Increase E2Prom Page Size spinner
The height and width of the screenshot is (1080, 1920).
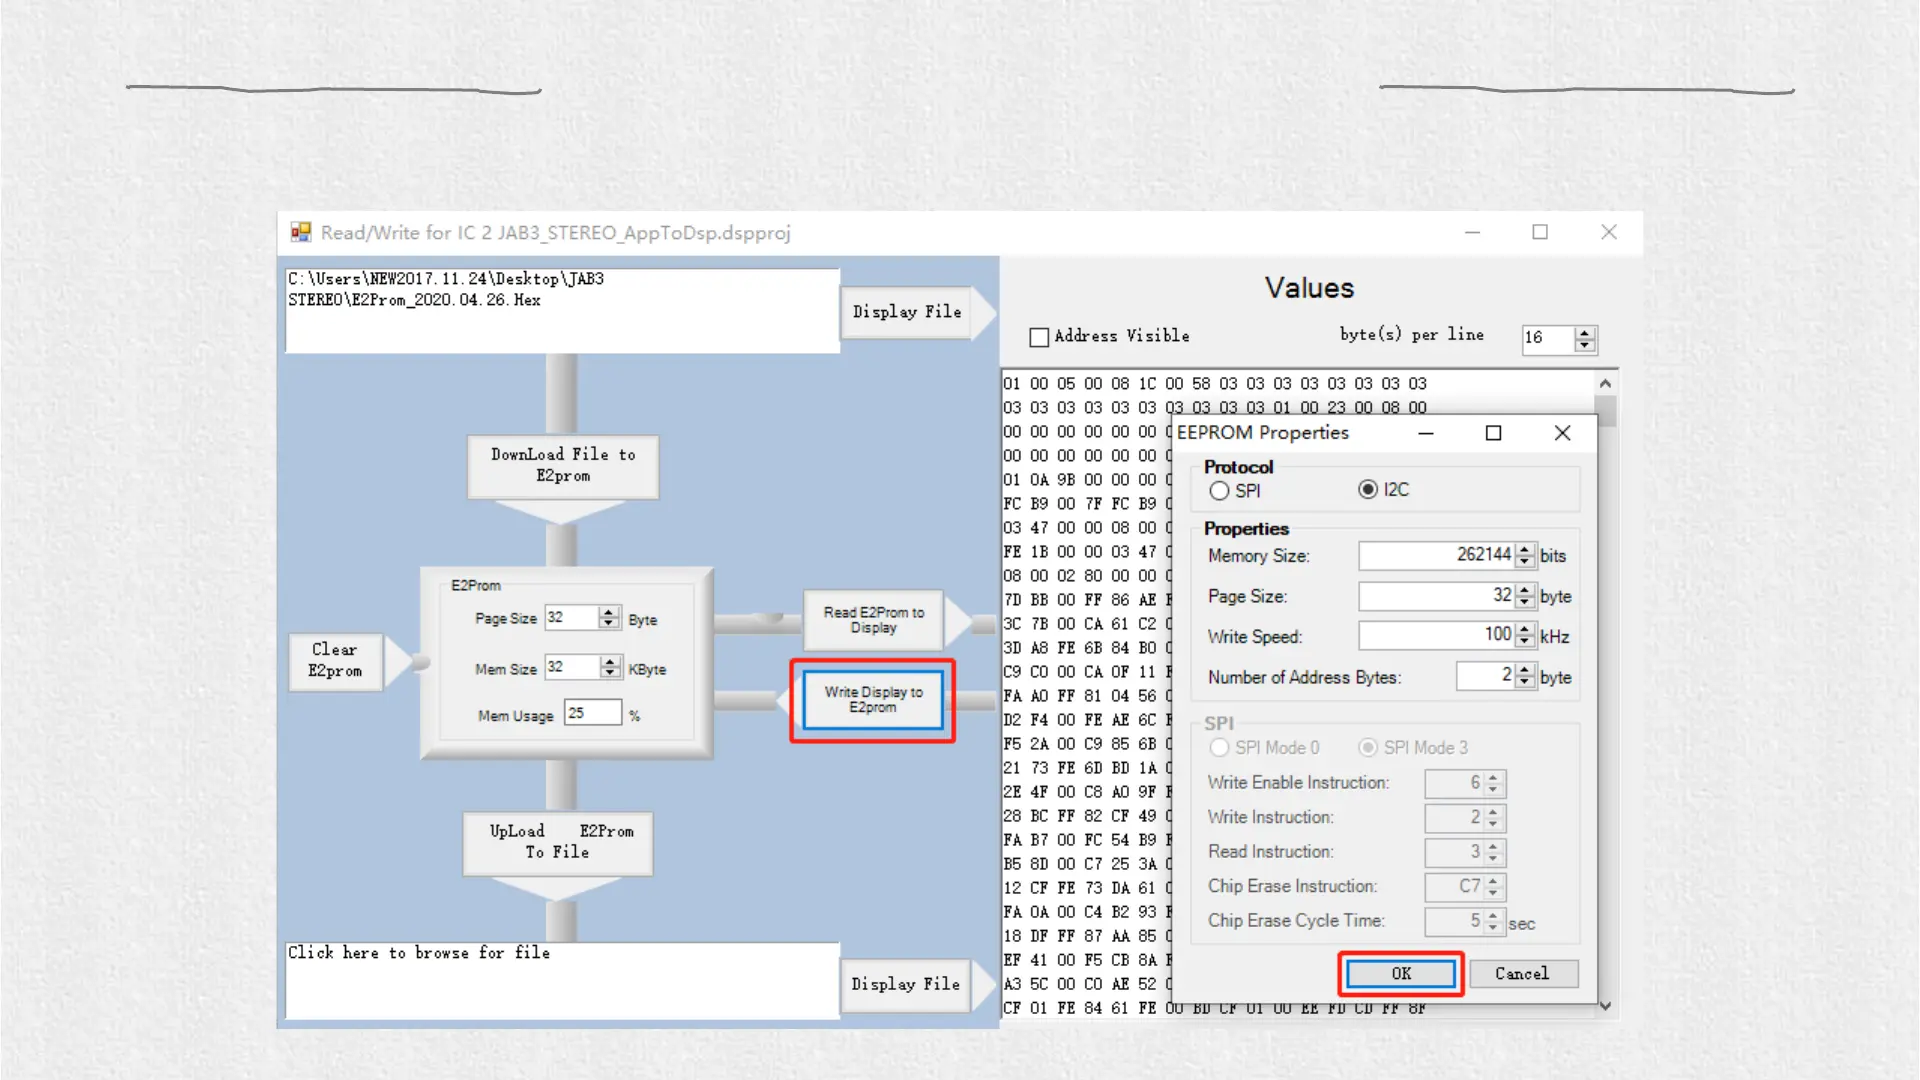[608, 612]
